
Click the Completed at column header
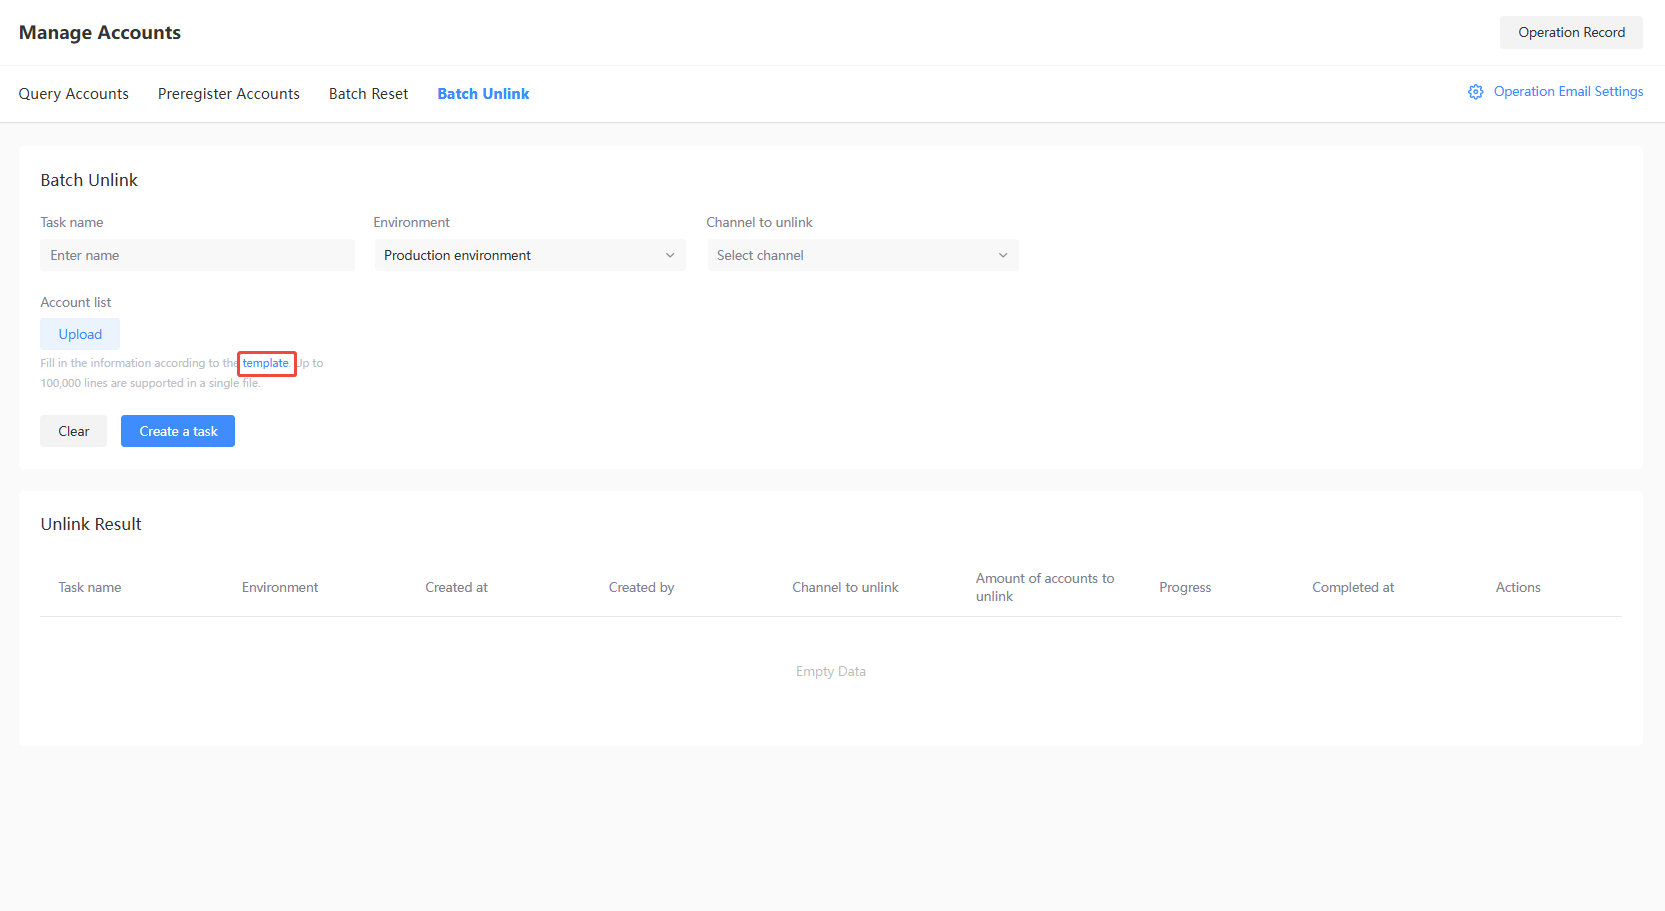click(x=1352, y=588)
